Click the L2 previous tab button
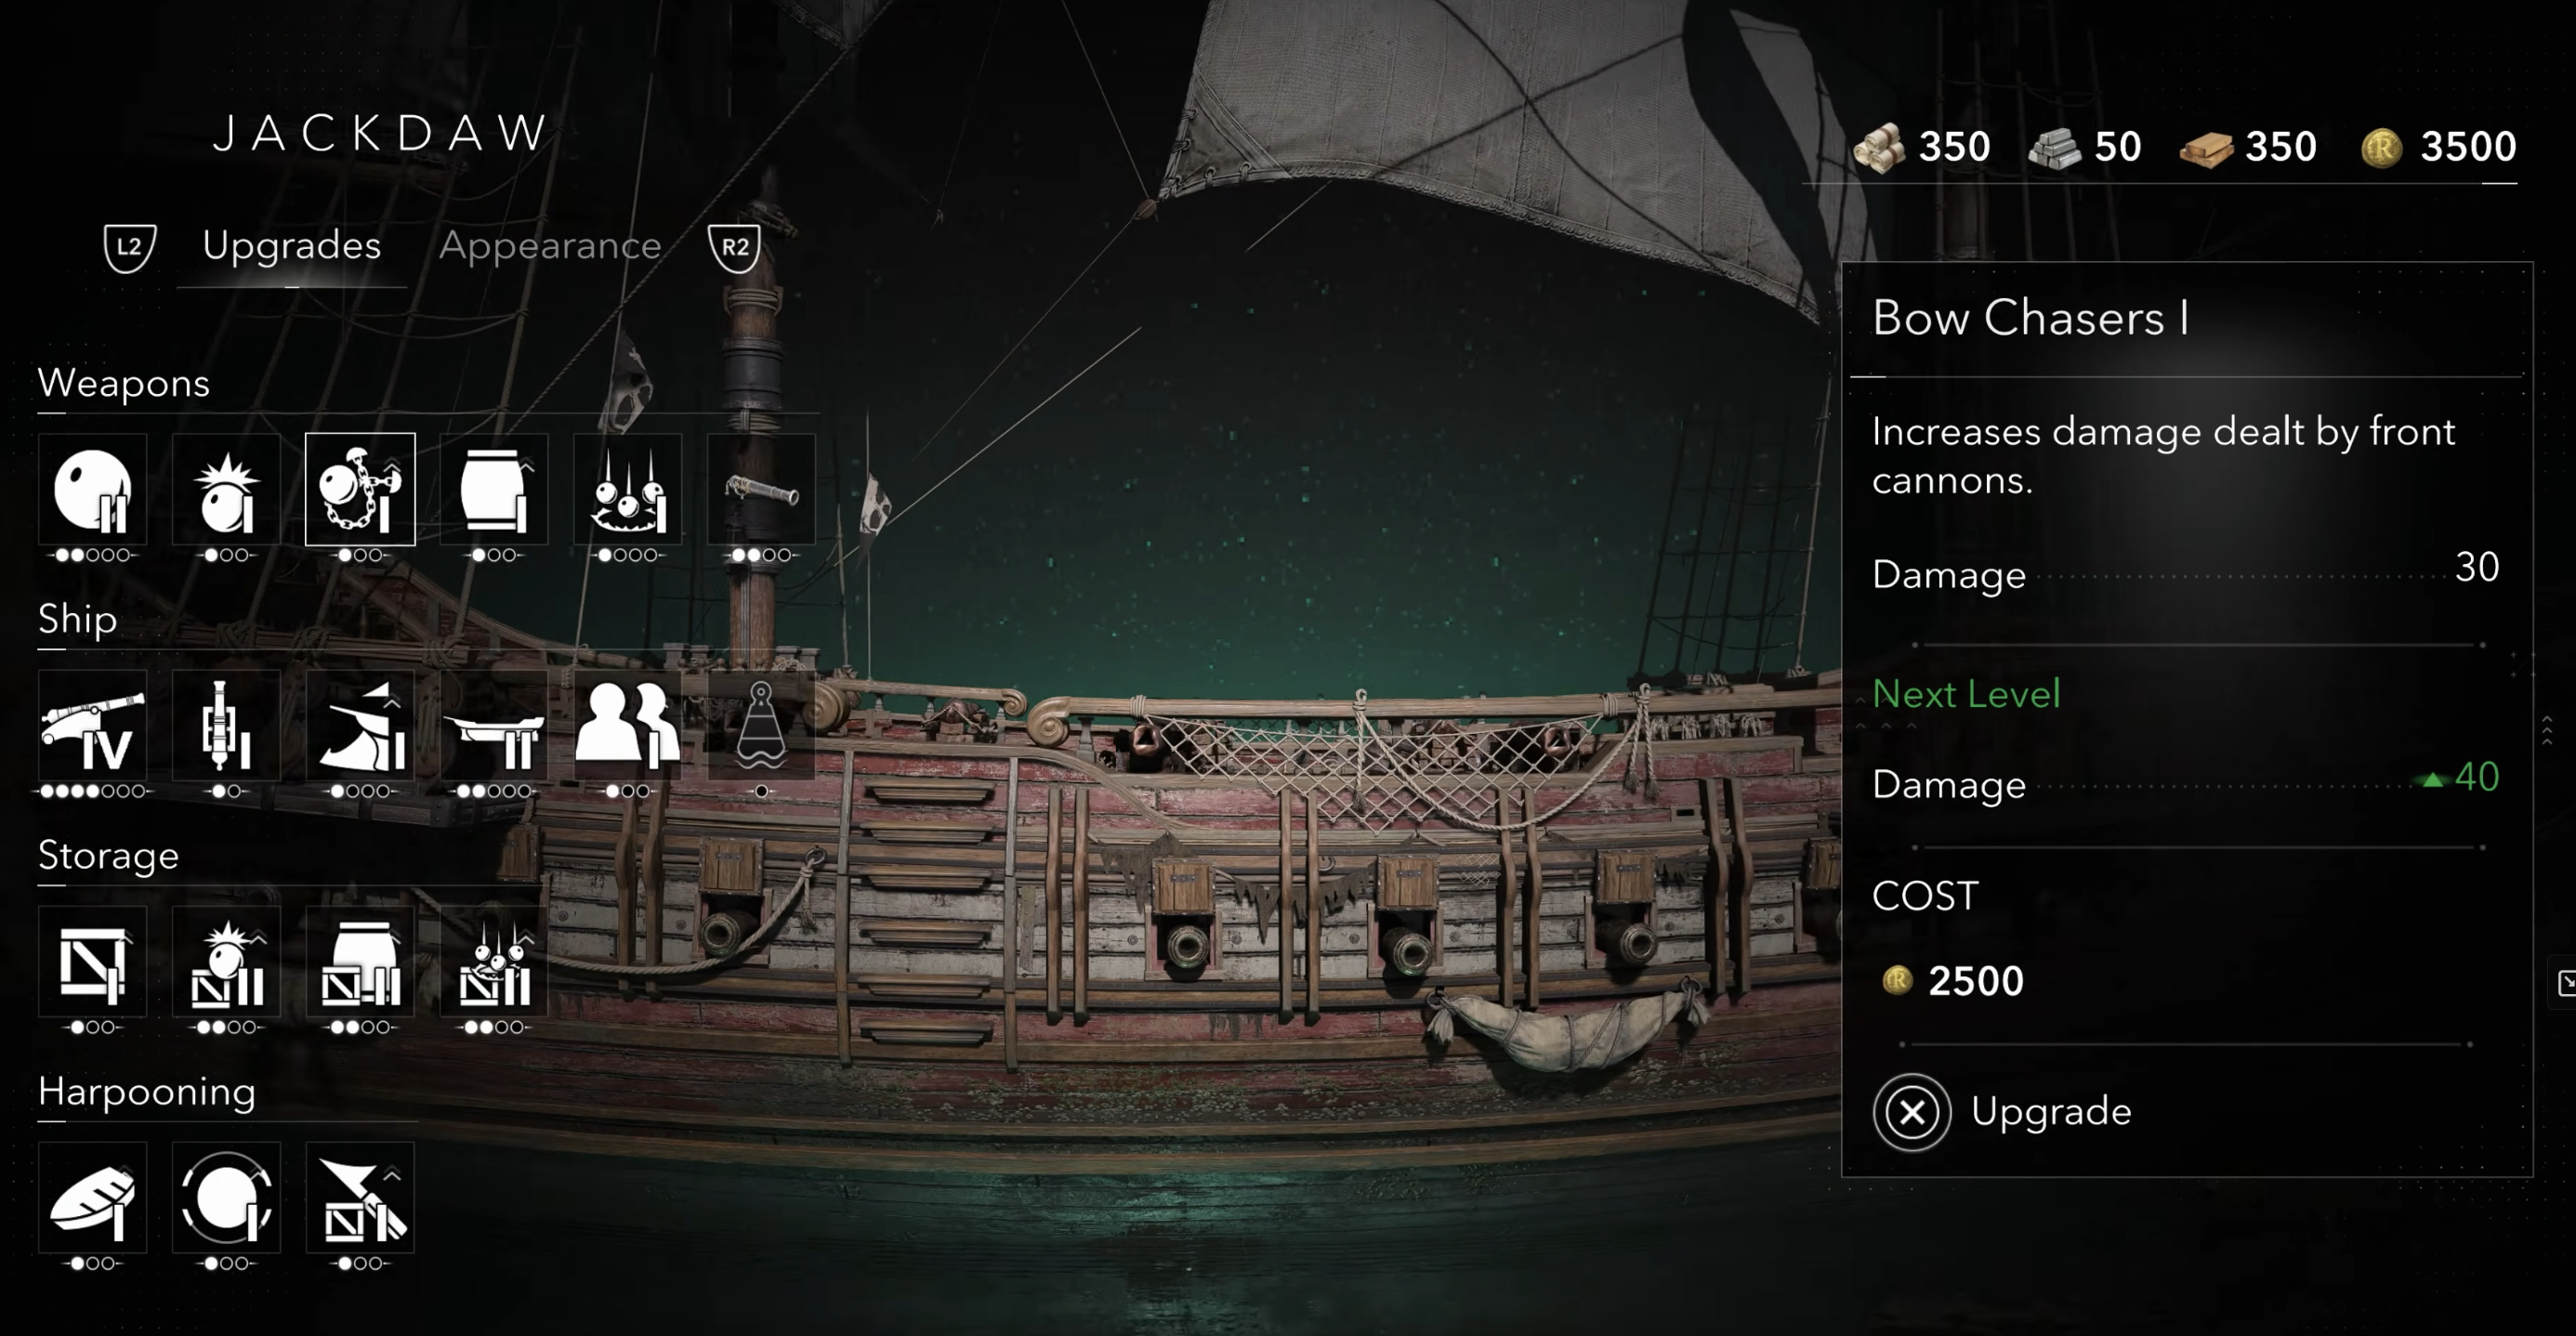The image size is (2576, 1336). click(x=130, y=247)
